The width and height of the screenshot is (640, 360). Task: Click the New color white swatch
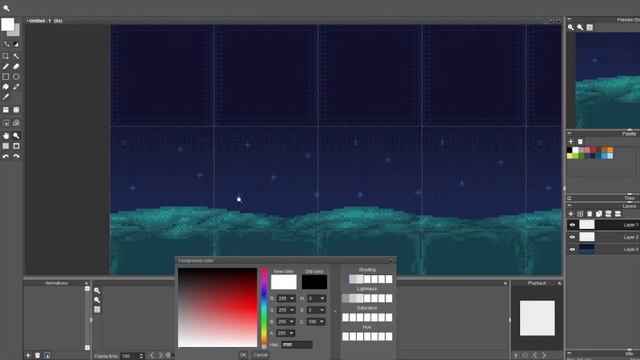pyautogui.click(x=284, y=282)
